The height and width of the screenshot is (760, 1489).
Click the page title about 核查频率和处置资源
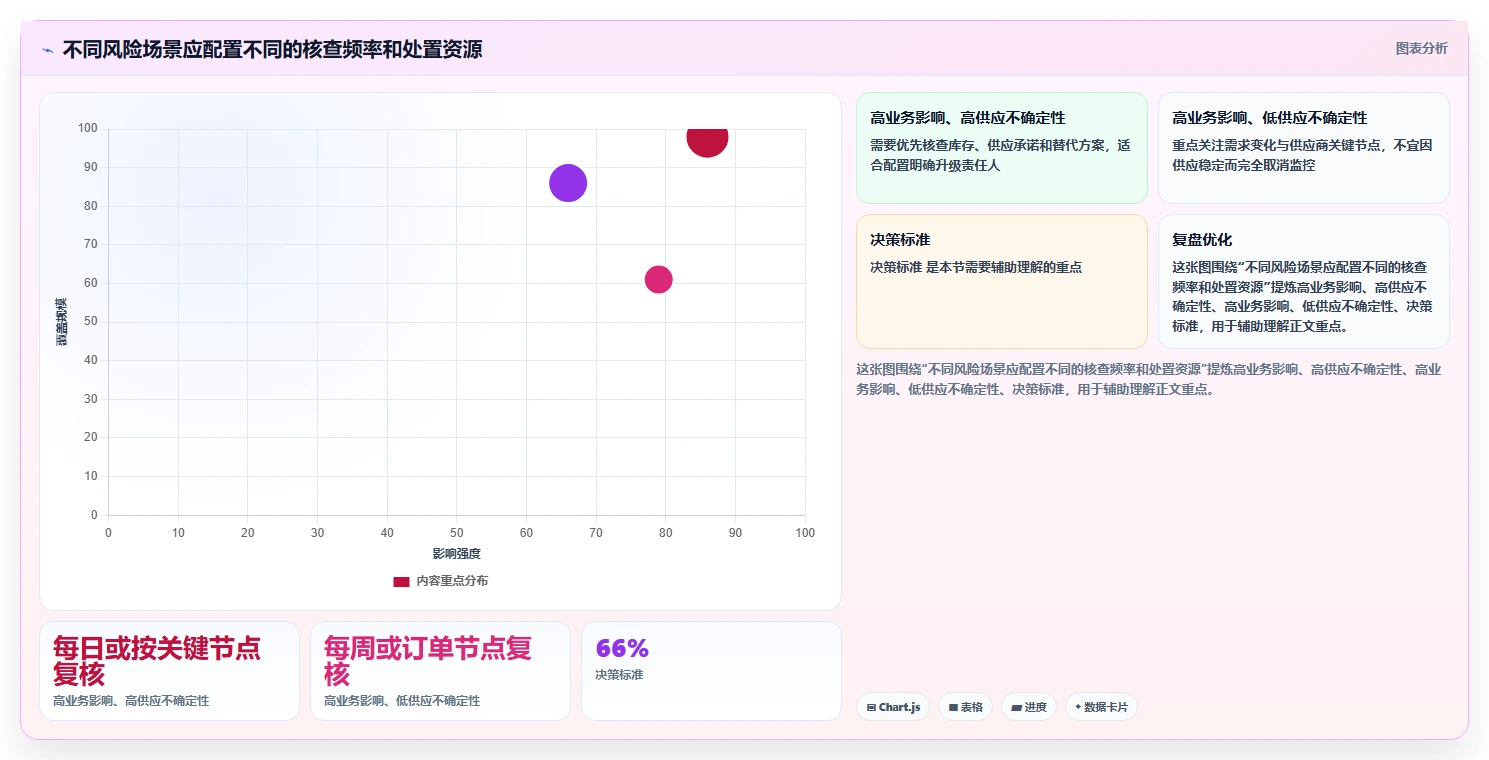(x=272, y=49)
